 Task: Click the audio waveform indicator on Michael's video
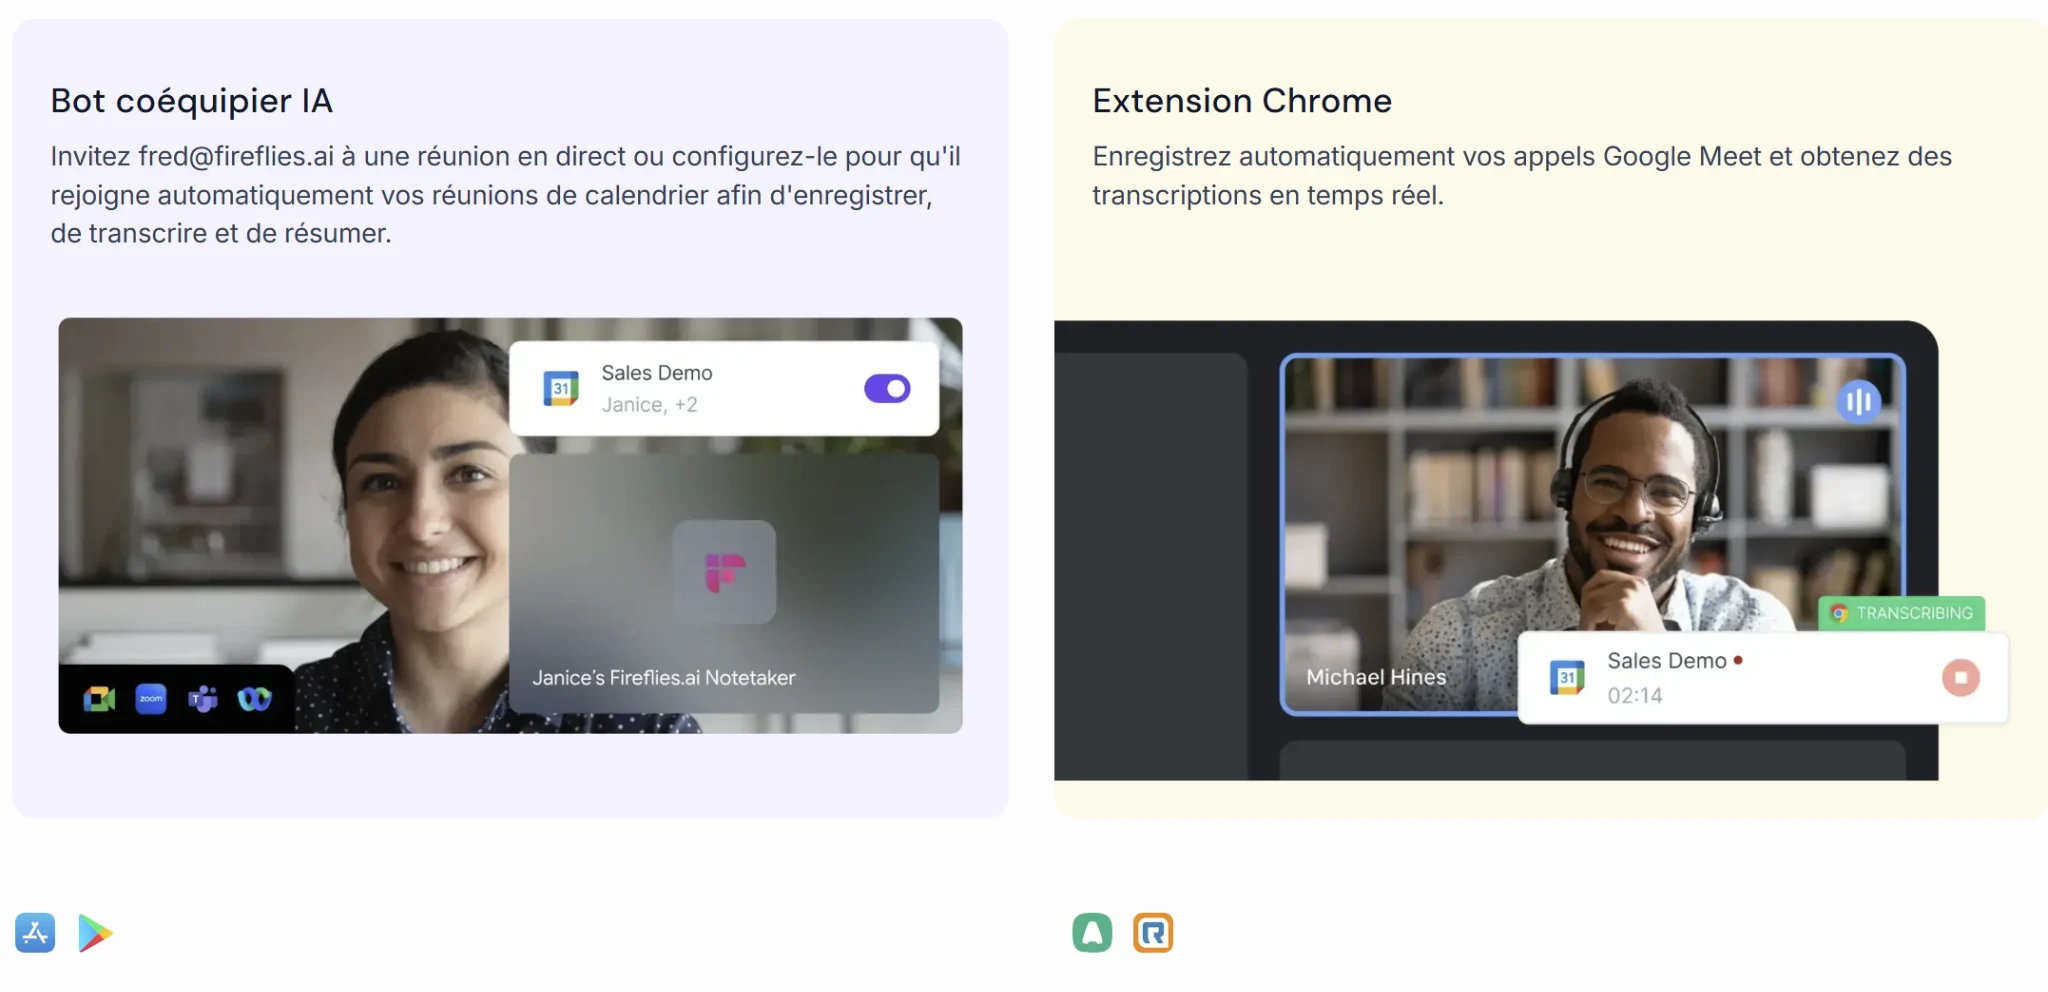pyautogui.click(x=1859, y=401)
